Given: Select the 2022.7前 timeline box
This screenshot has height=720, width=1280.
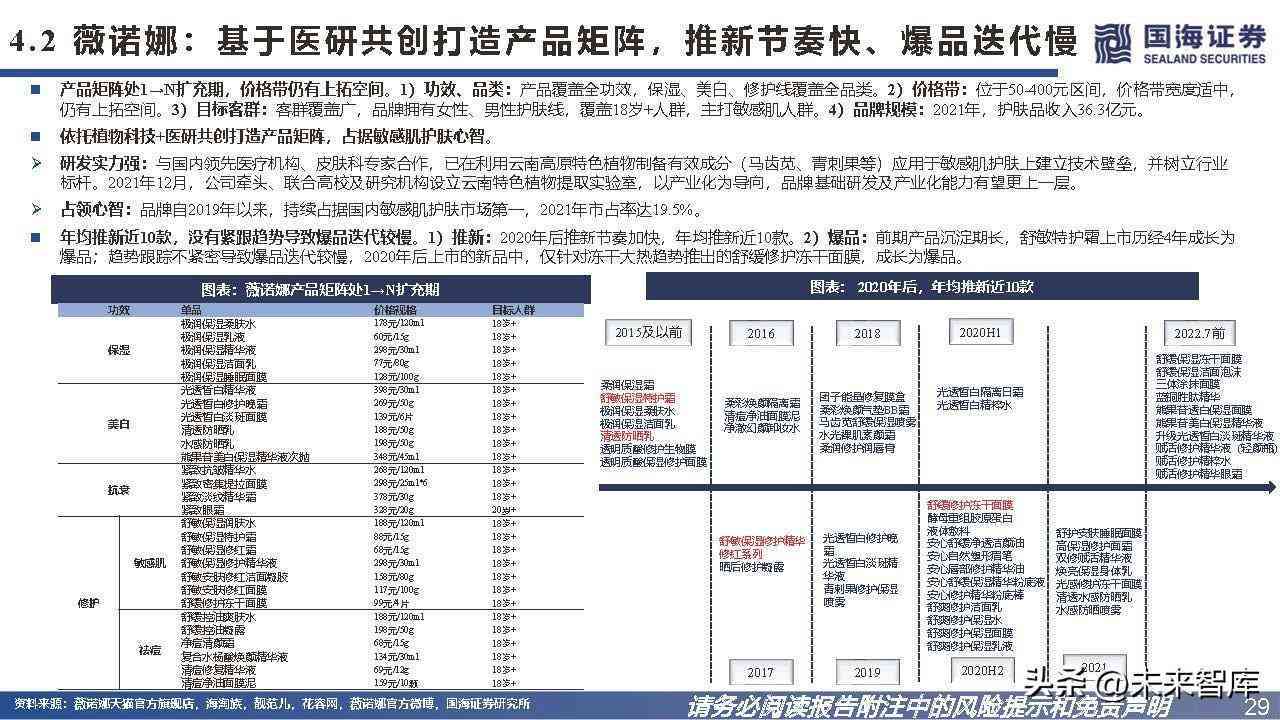Looking at the screenshot, I should coord(1199,333).
